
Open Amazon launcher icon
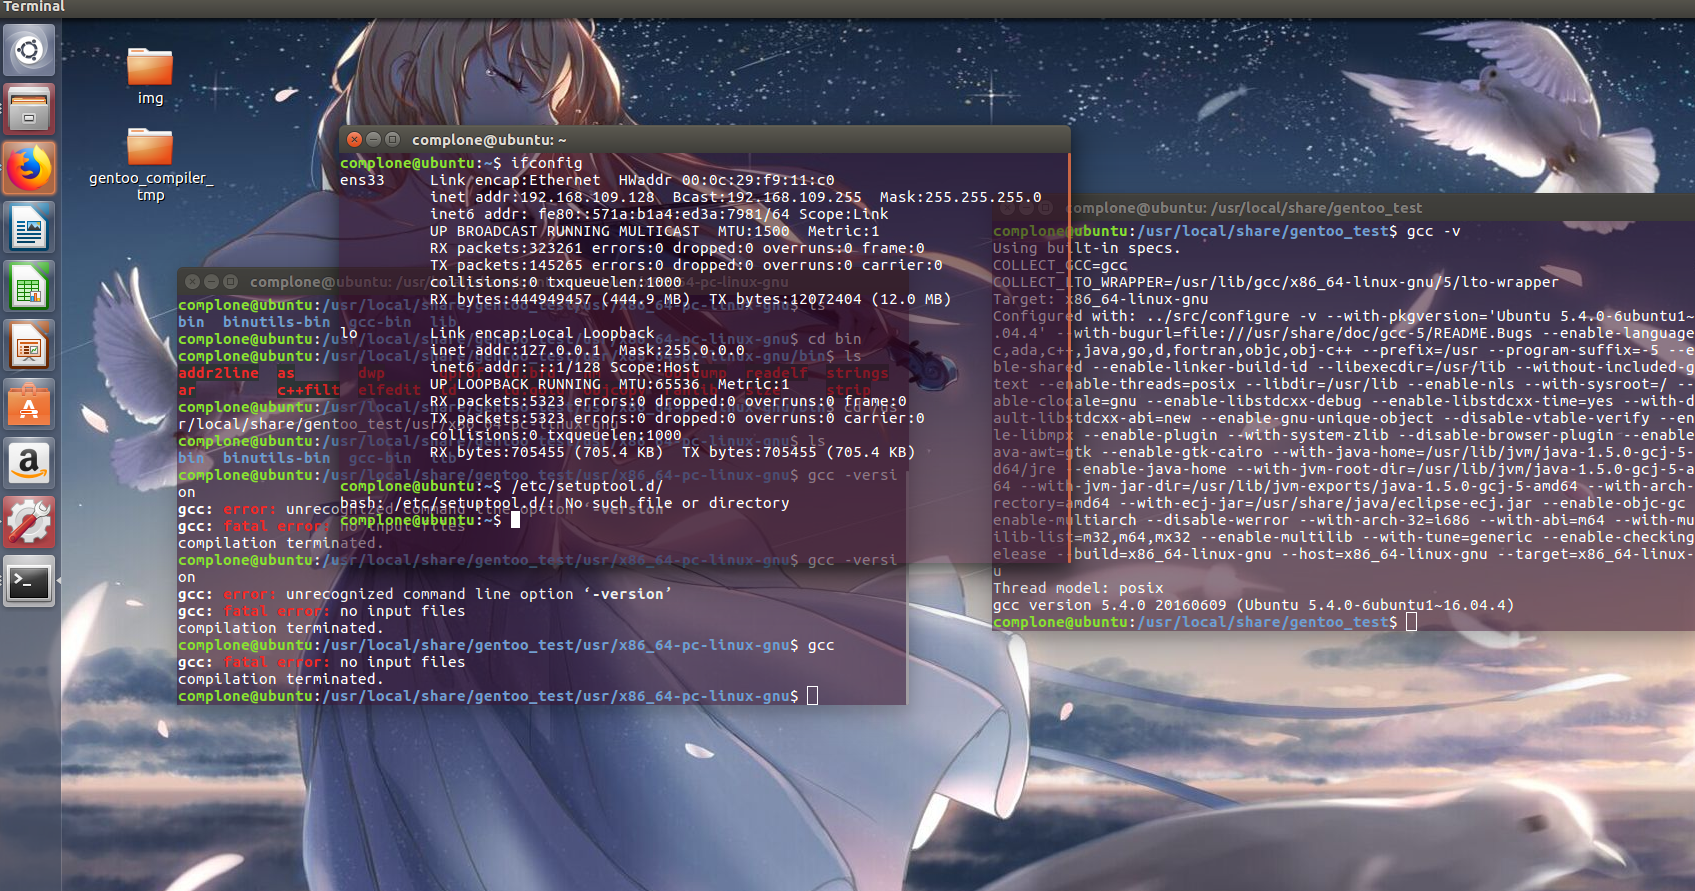(x=29, y=464)
